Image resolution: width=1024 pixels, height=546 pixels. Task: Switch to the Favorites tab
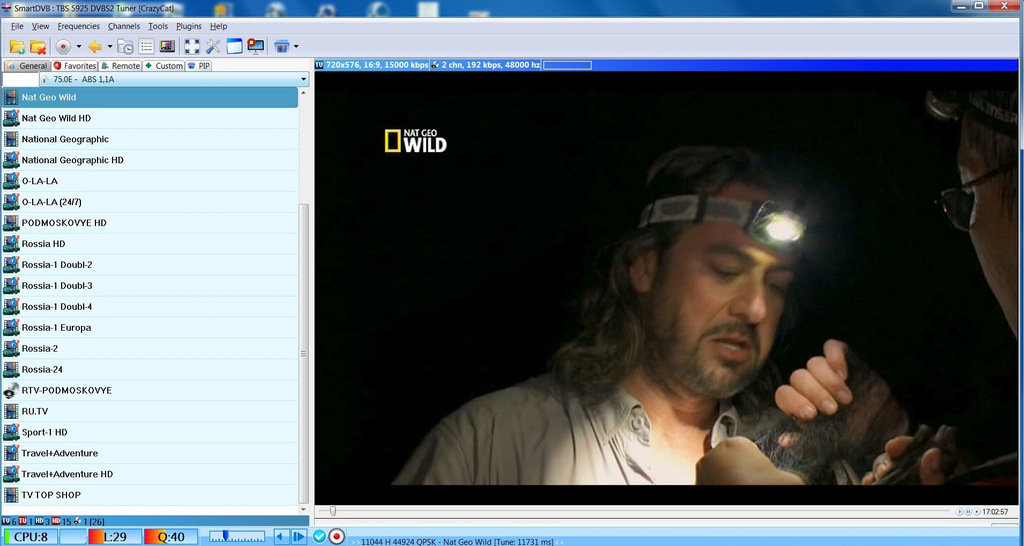click(74, 66)
